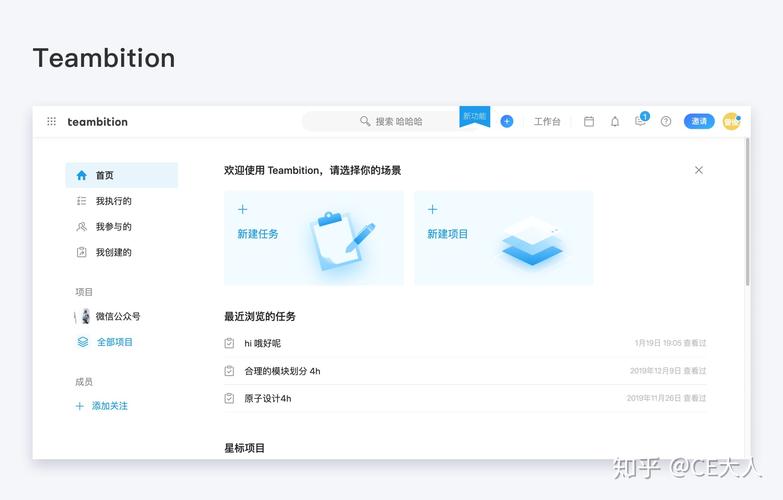Click the search magnifier icon
The width and height of the screenshot is (783, 500).
[x=365, y=121]
